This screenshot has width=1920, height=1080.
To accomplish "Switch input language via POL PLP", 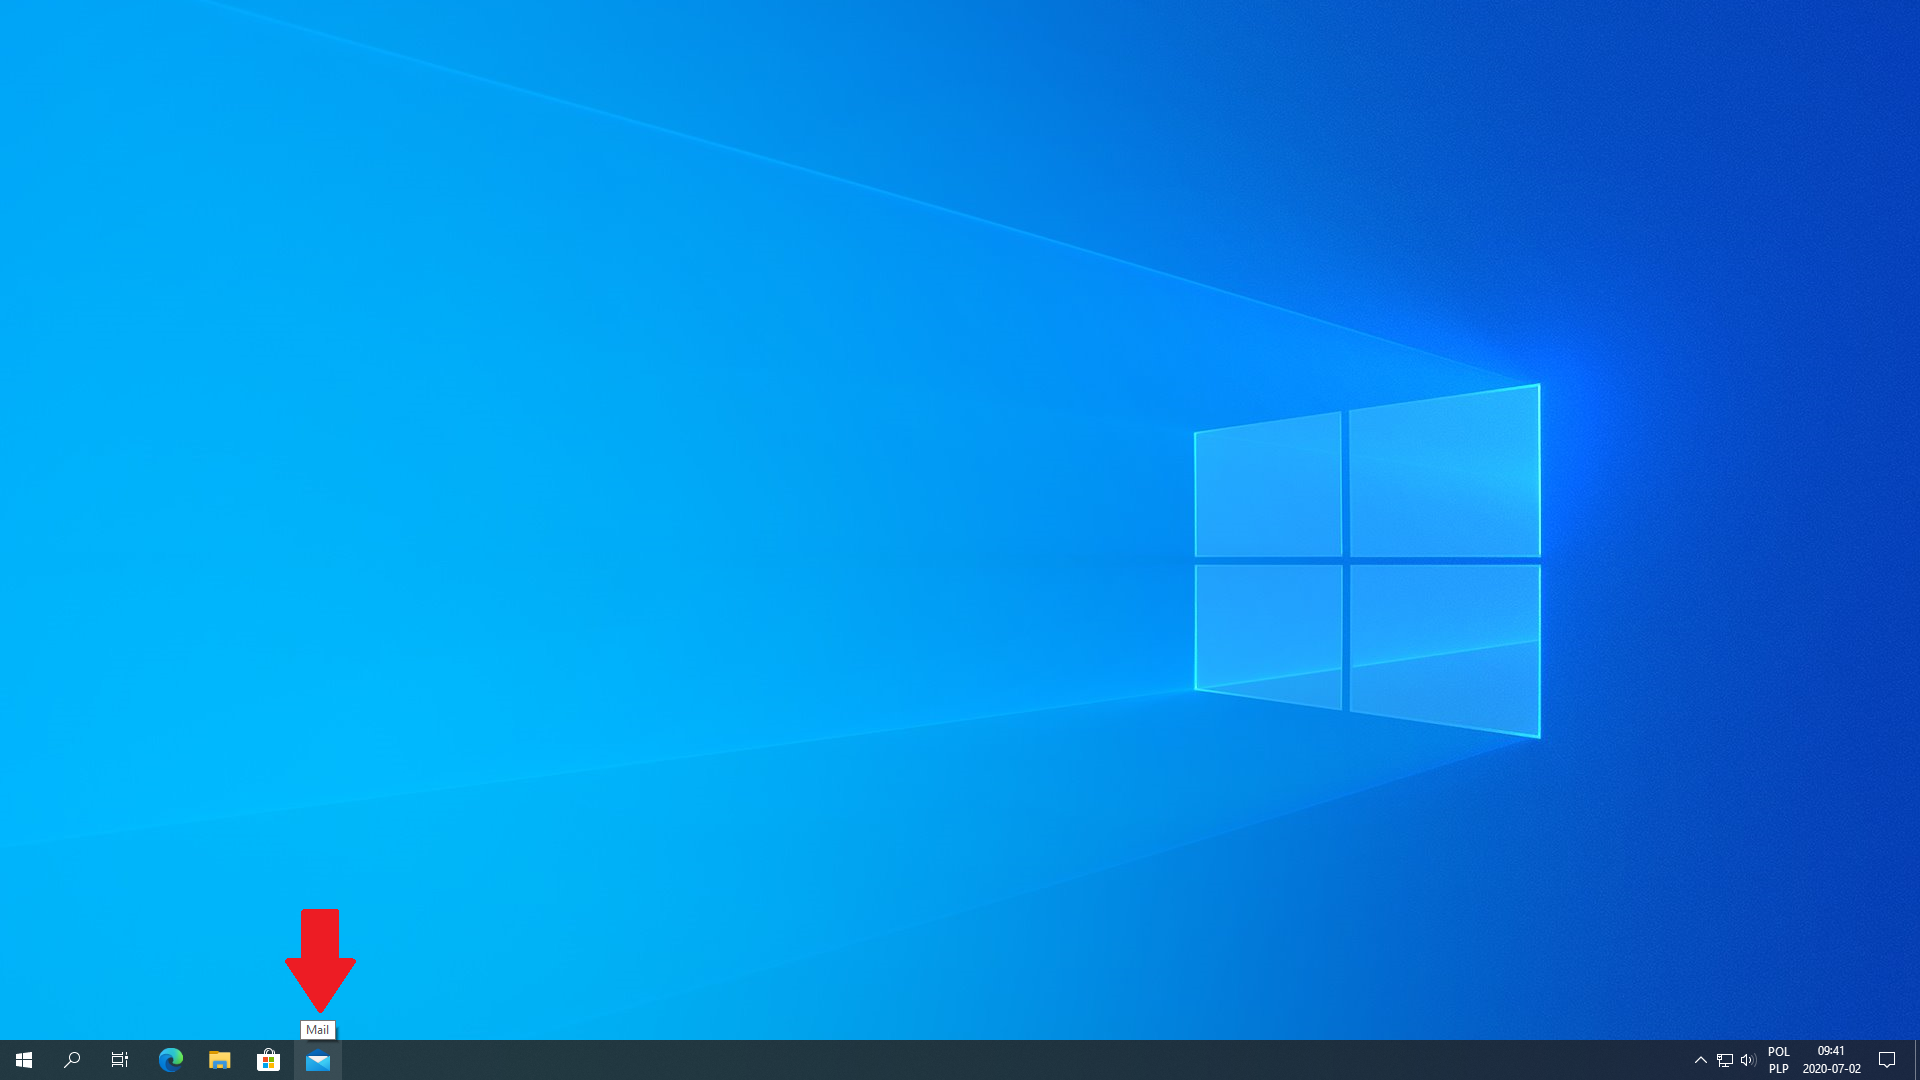I will click(1778, 1060).
